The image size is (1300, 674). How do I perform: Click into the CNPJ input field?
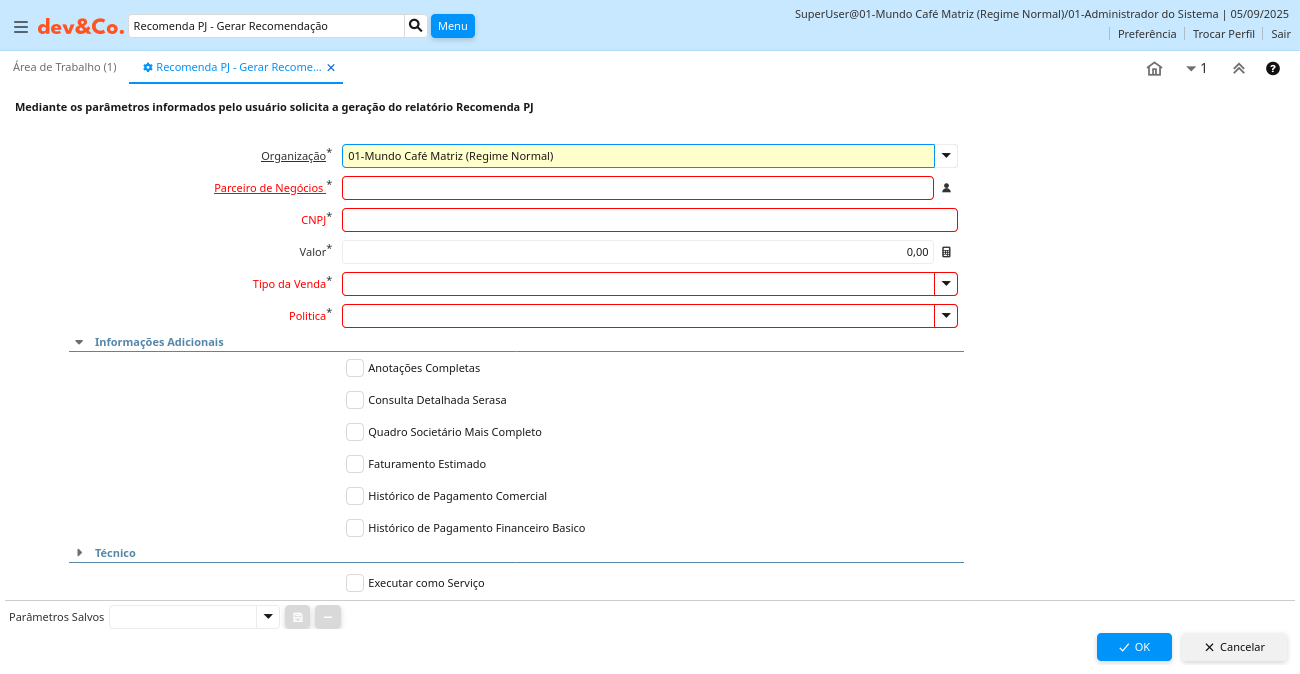pyautogui.click(x=649, y=220)
